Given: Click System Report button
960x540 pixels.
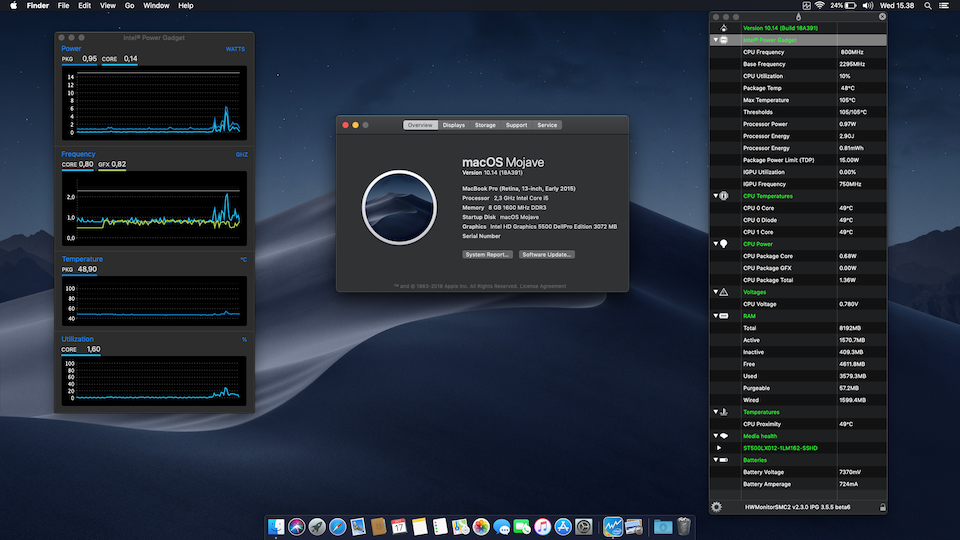Looking at the screenshot, I should 487,255.
